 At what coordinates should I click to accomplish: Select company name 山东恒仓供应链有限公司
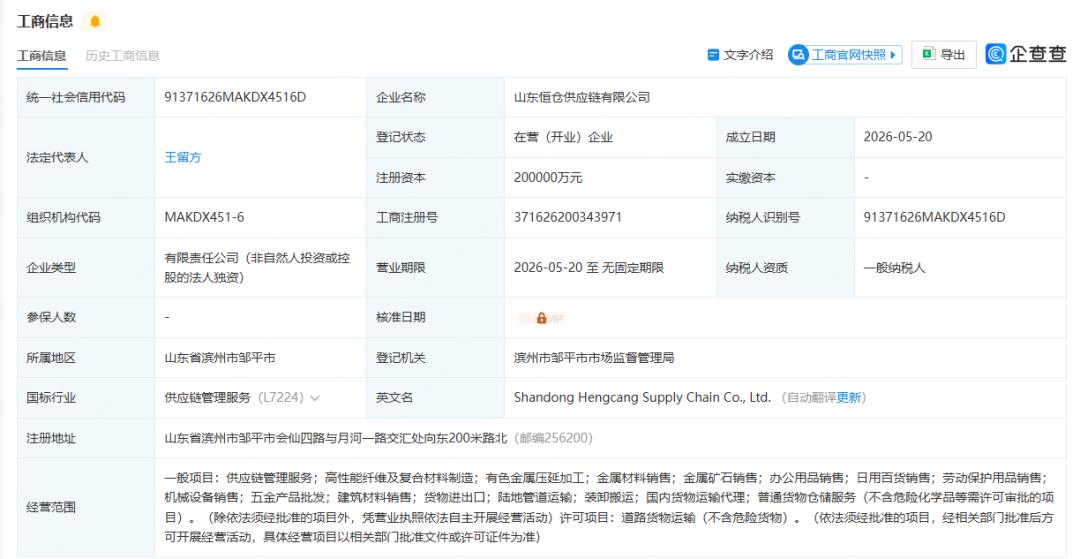[582, 97]
